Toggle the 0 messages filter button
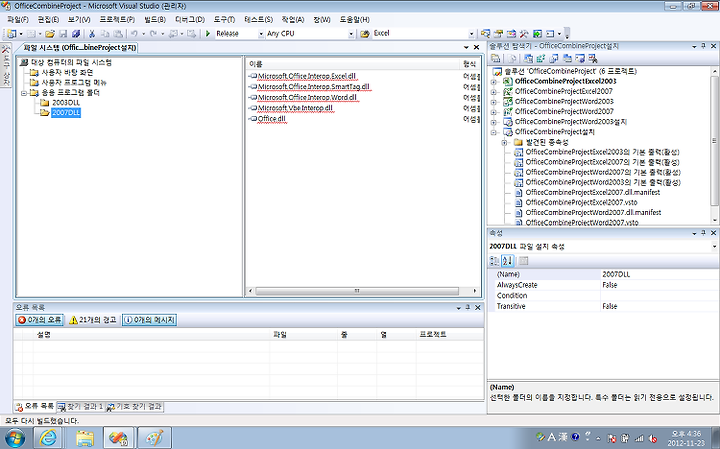The width and height of the screenshot is (720, 449). (149, 320)
